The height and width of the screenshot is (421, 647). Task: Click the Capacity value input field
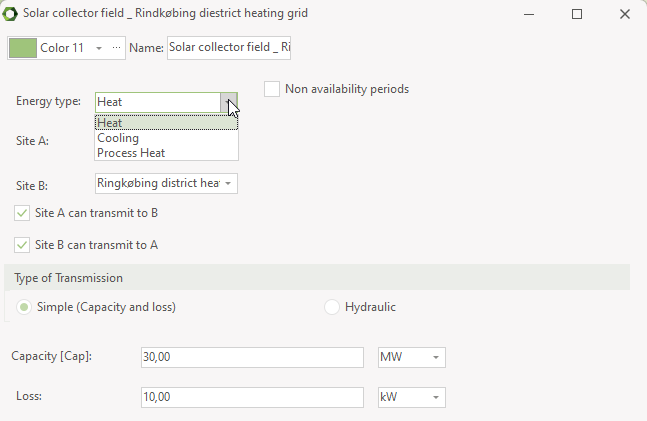[x=251, y=358]
